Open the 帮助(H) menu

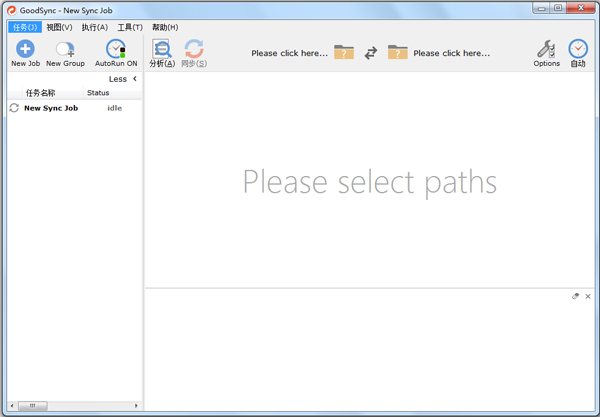click(x=165, y=27)
